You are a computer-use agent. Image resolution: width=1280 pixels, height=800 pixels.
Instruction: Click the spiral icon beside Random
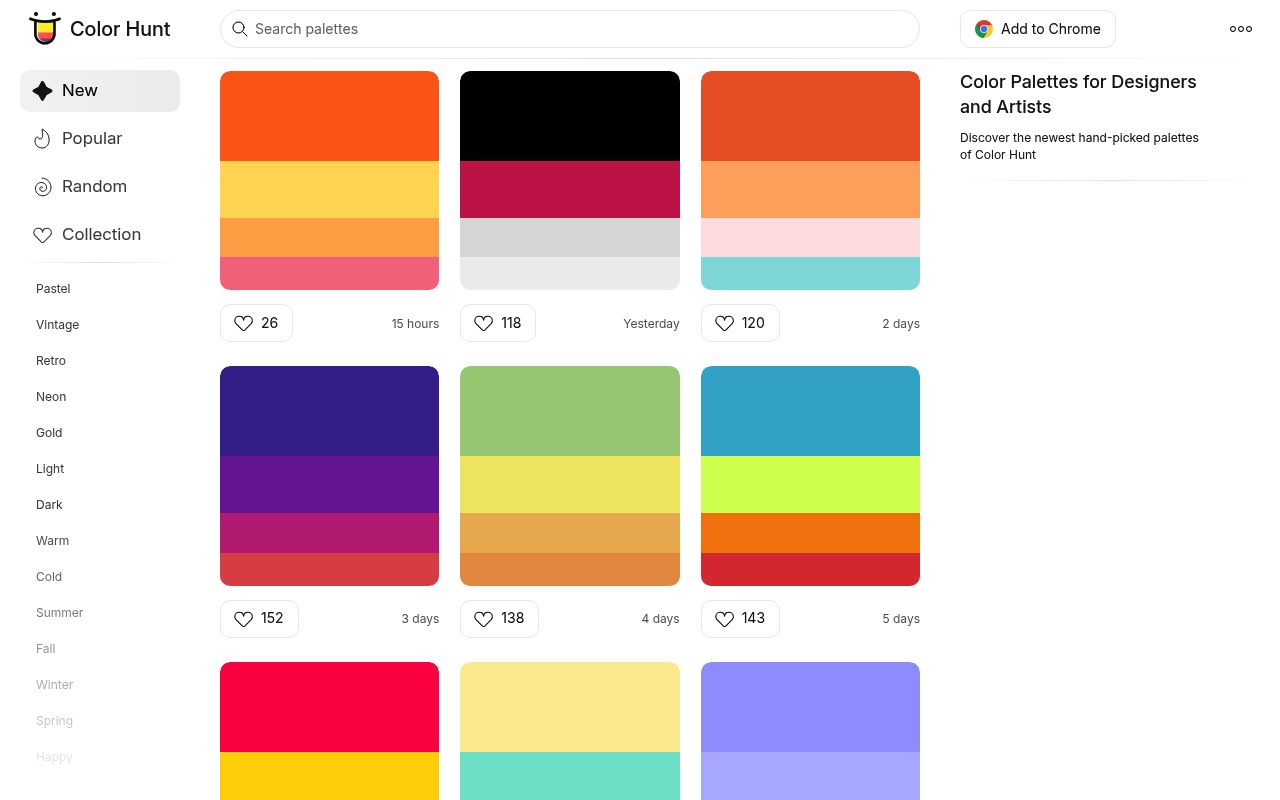pos(42,187)
